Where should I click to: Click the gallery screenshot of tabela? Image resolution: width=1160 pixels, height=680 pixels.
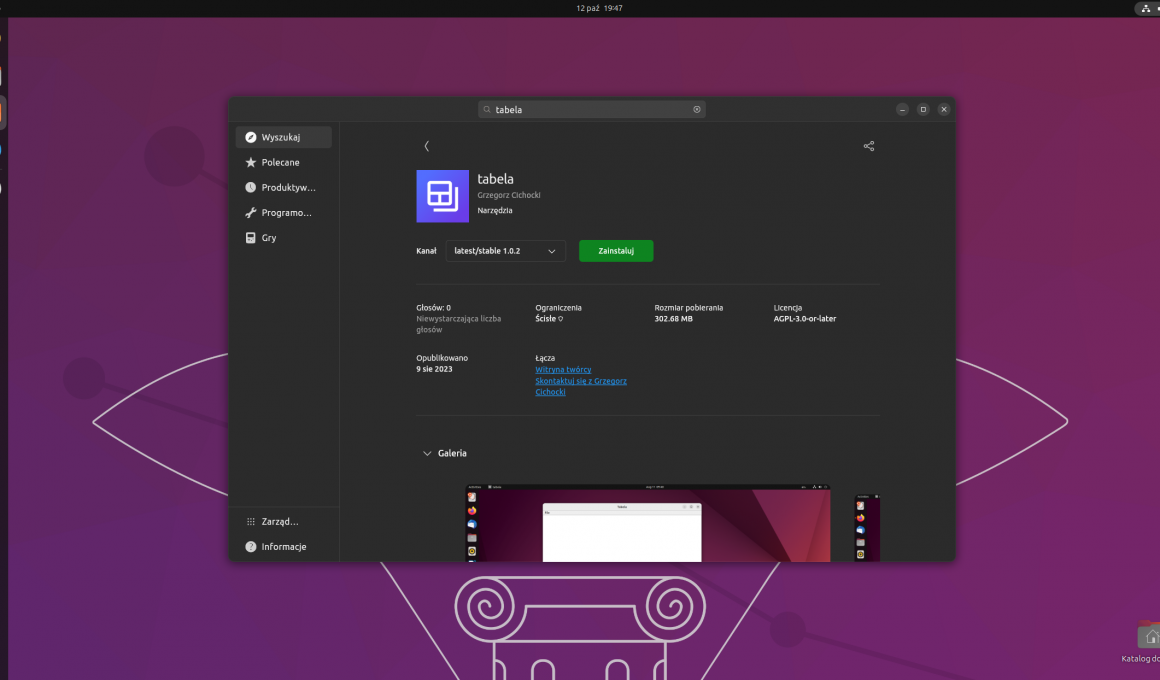(648, 523)
